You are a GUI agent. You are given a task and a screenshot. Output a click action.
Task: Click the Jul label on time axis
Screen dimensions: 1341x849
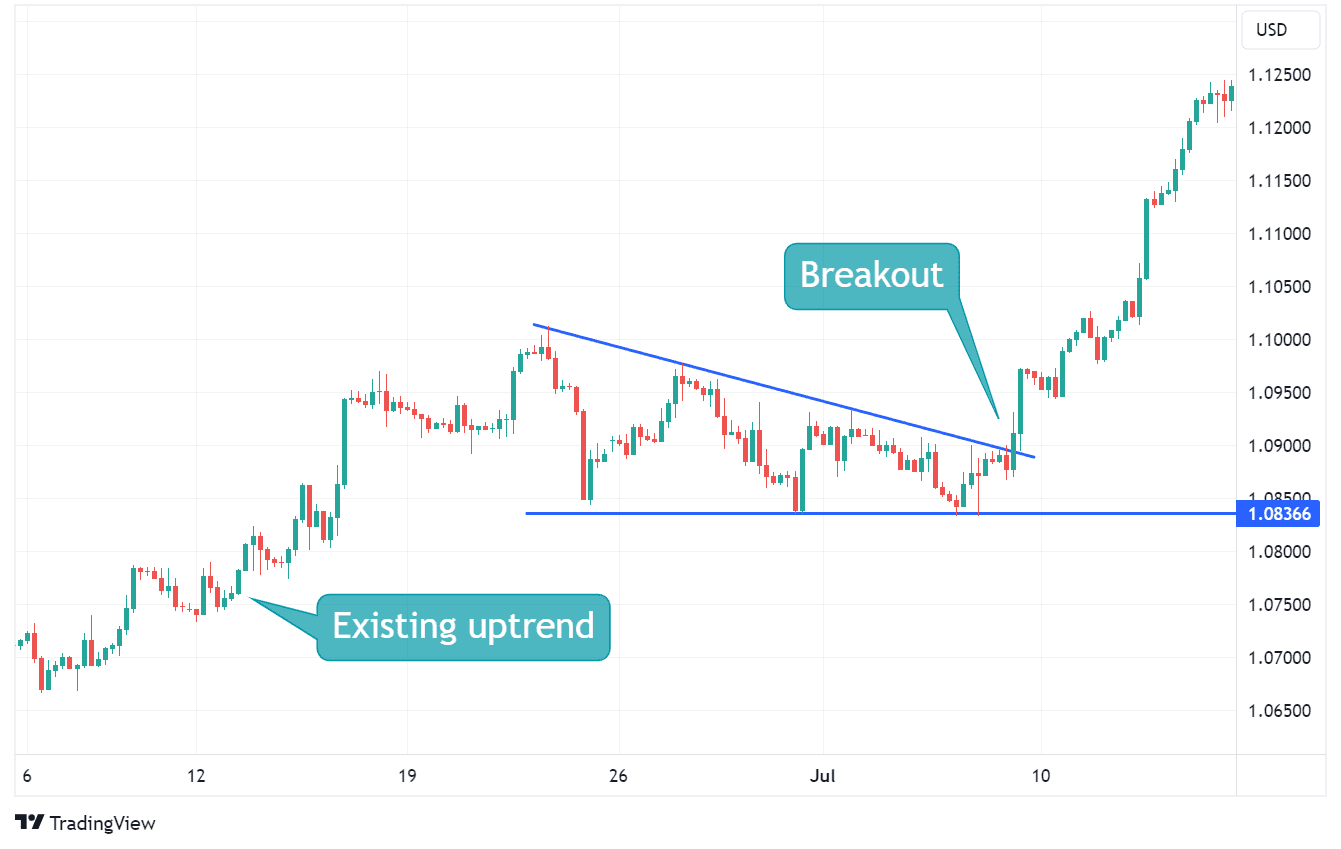point(823,776)
